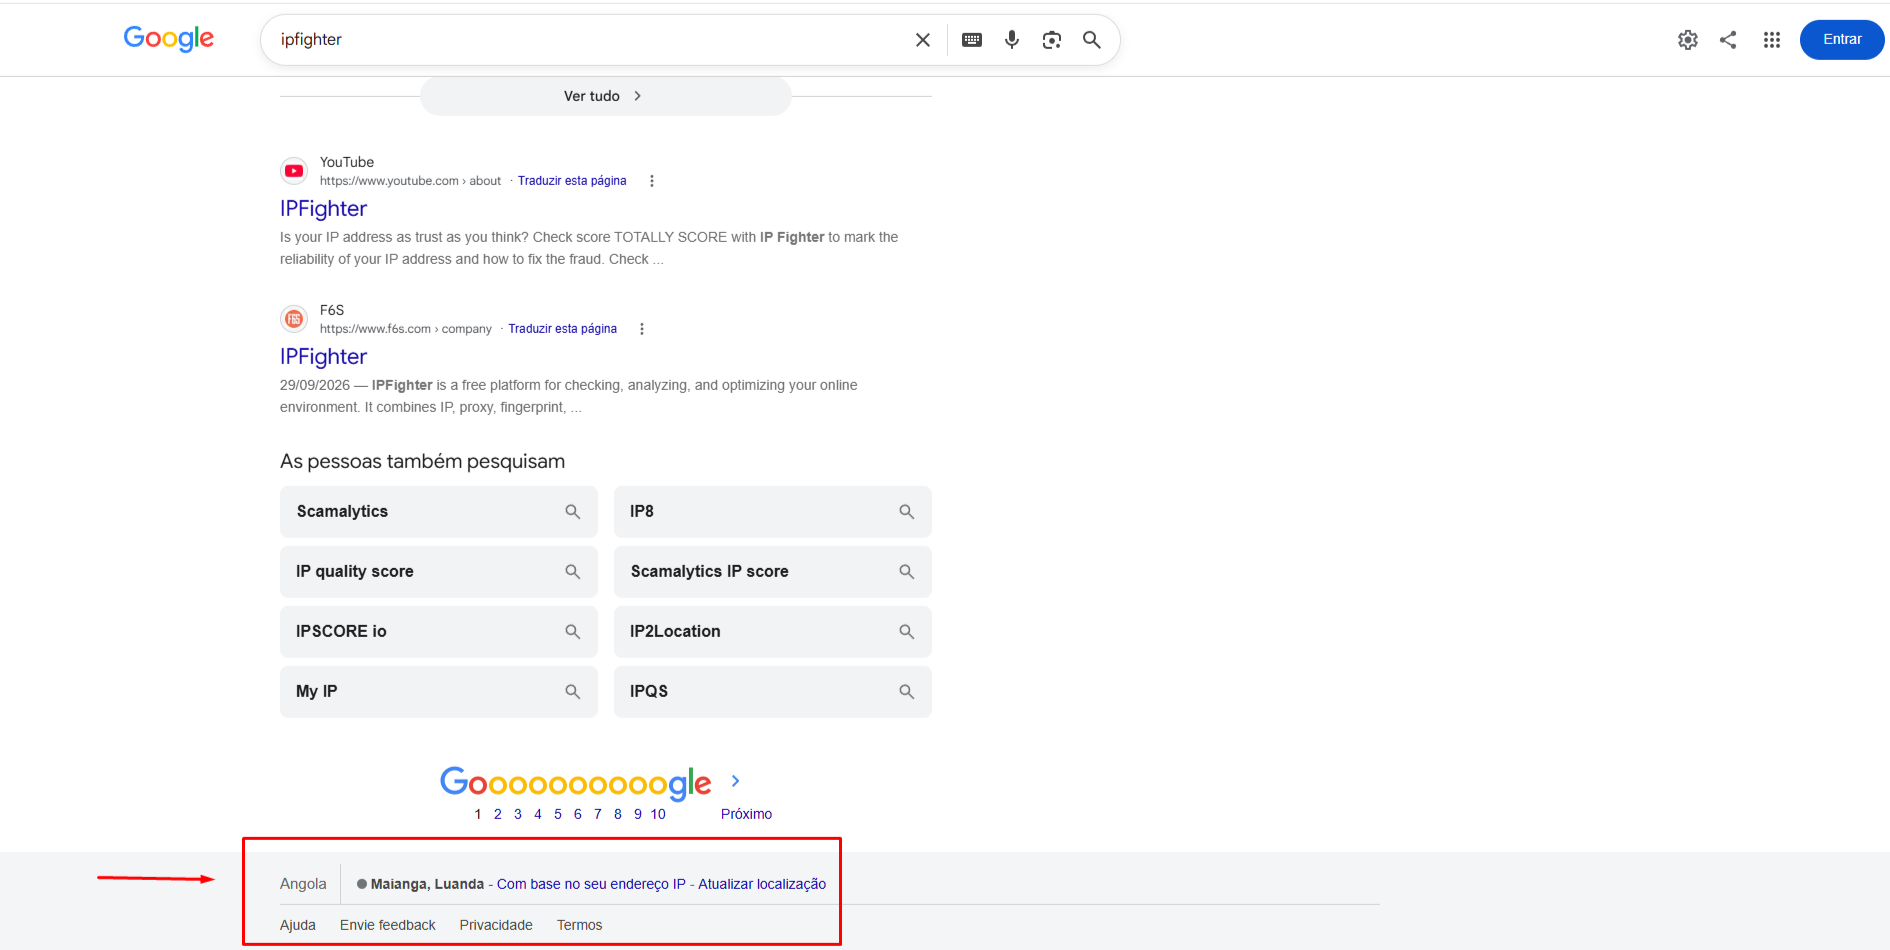Search related term Scamalytics IP score

tap(773, 572)
